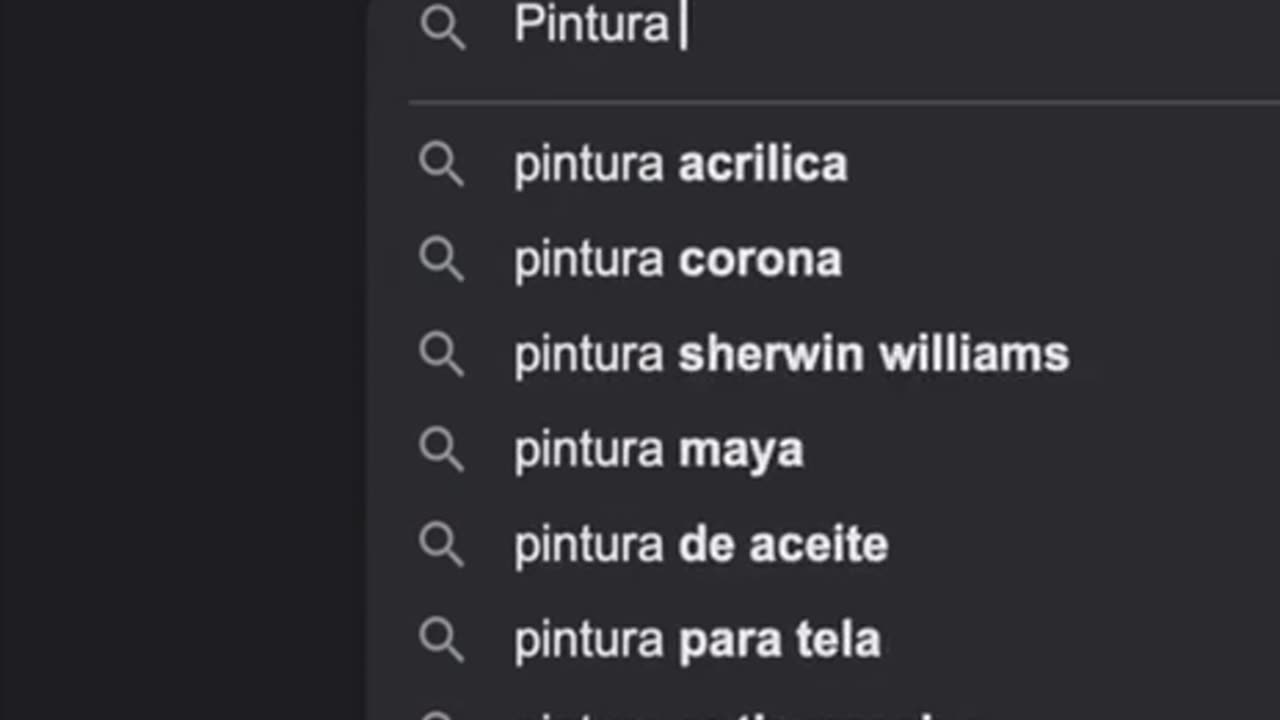This screenshot has width=1280, height=720.
Task: Choose the "pintura de aceite" suggestion
Action: [700, 544]
